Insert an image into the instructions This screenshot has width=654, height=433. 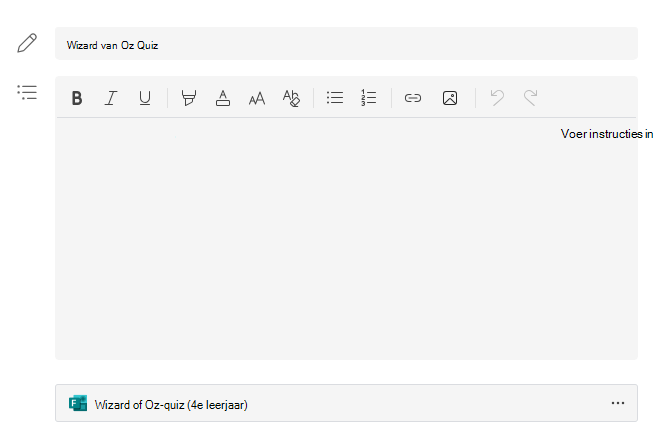click(450, 98)
